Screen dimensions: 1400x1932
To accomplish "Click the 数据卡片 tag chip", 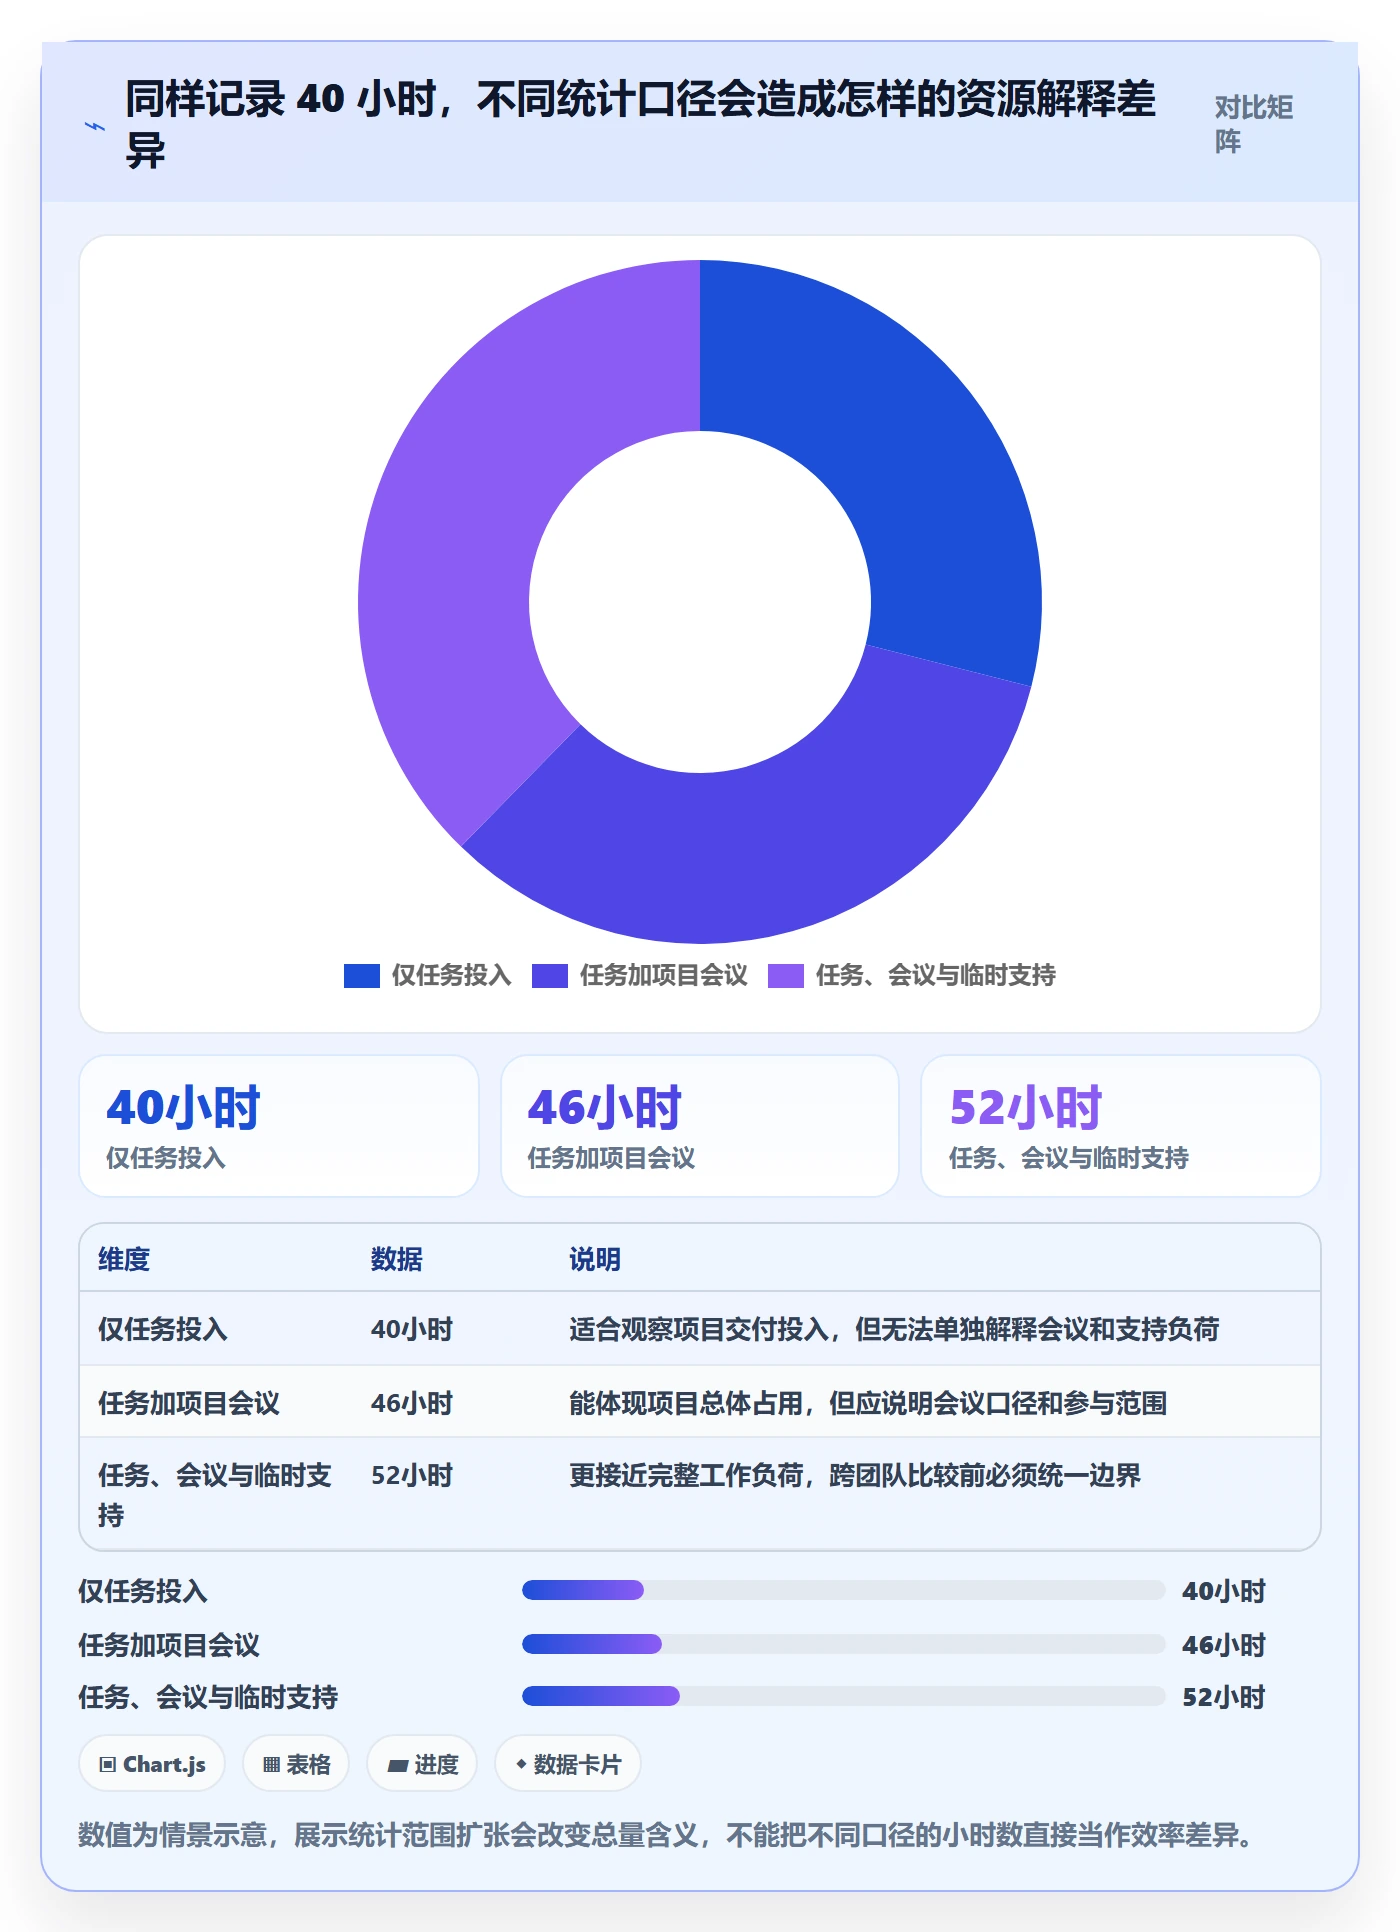I will (568, 1764).
